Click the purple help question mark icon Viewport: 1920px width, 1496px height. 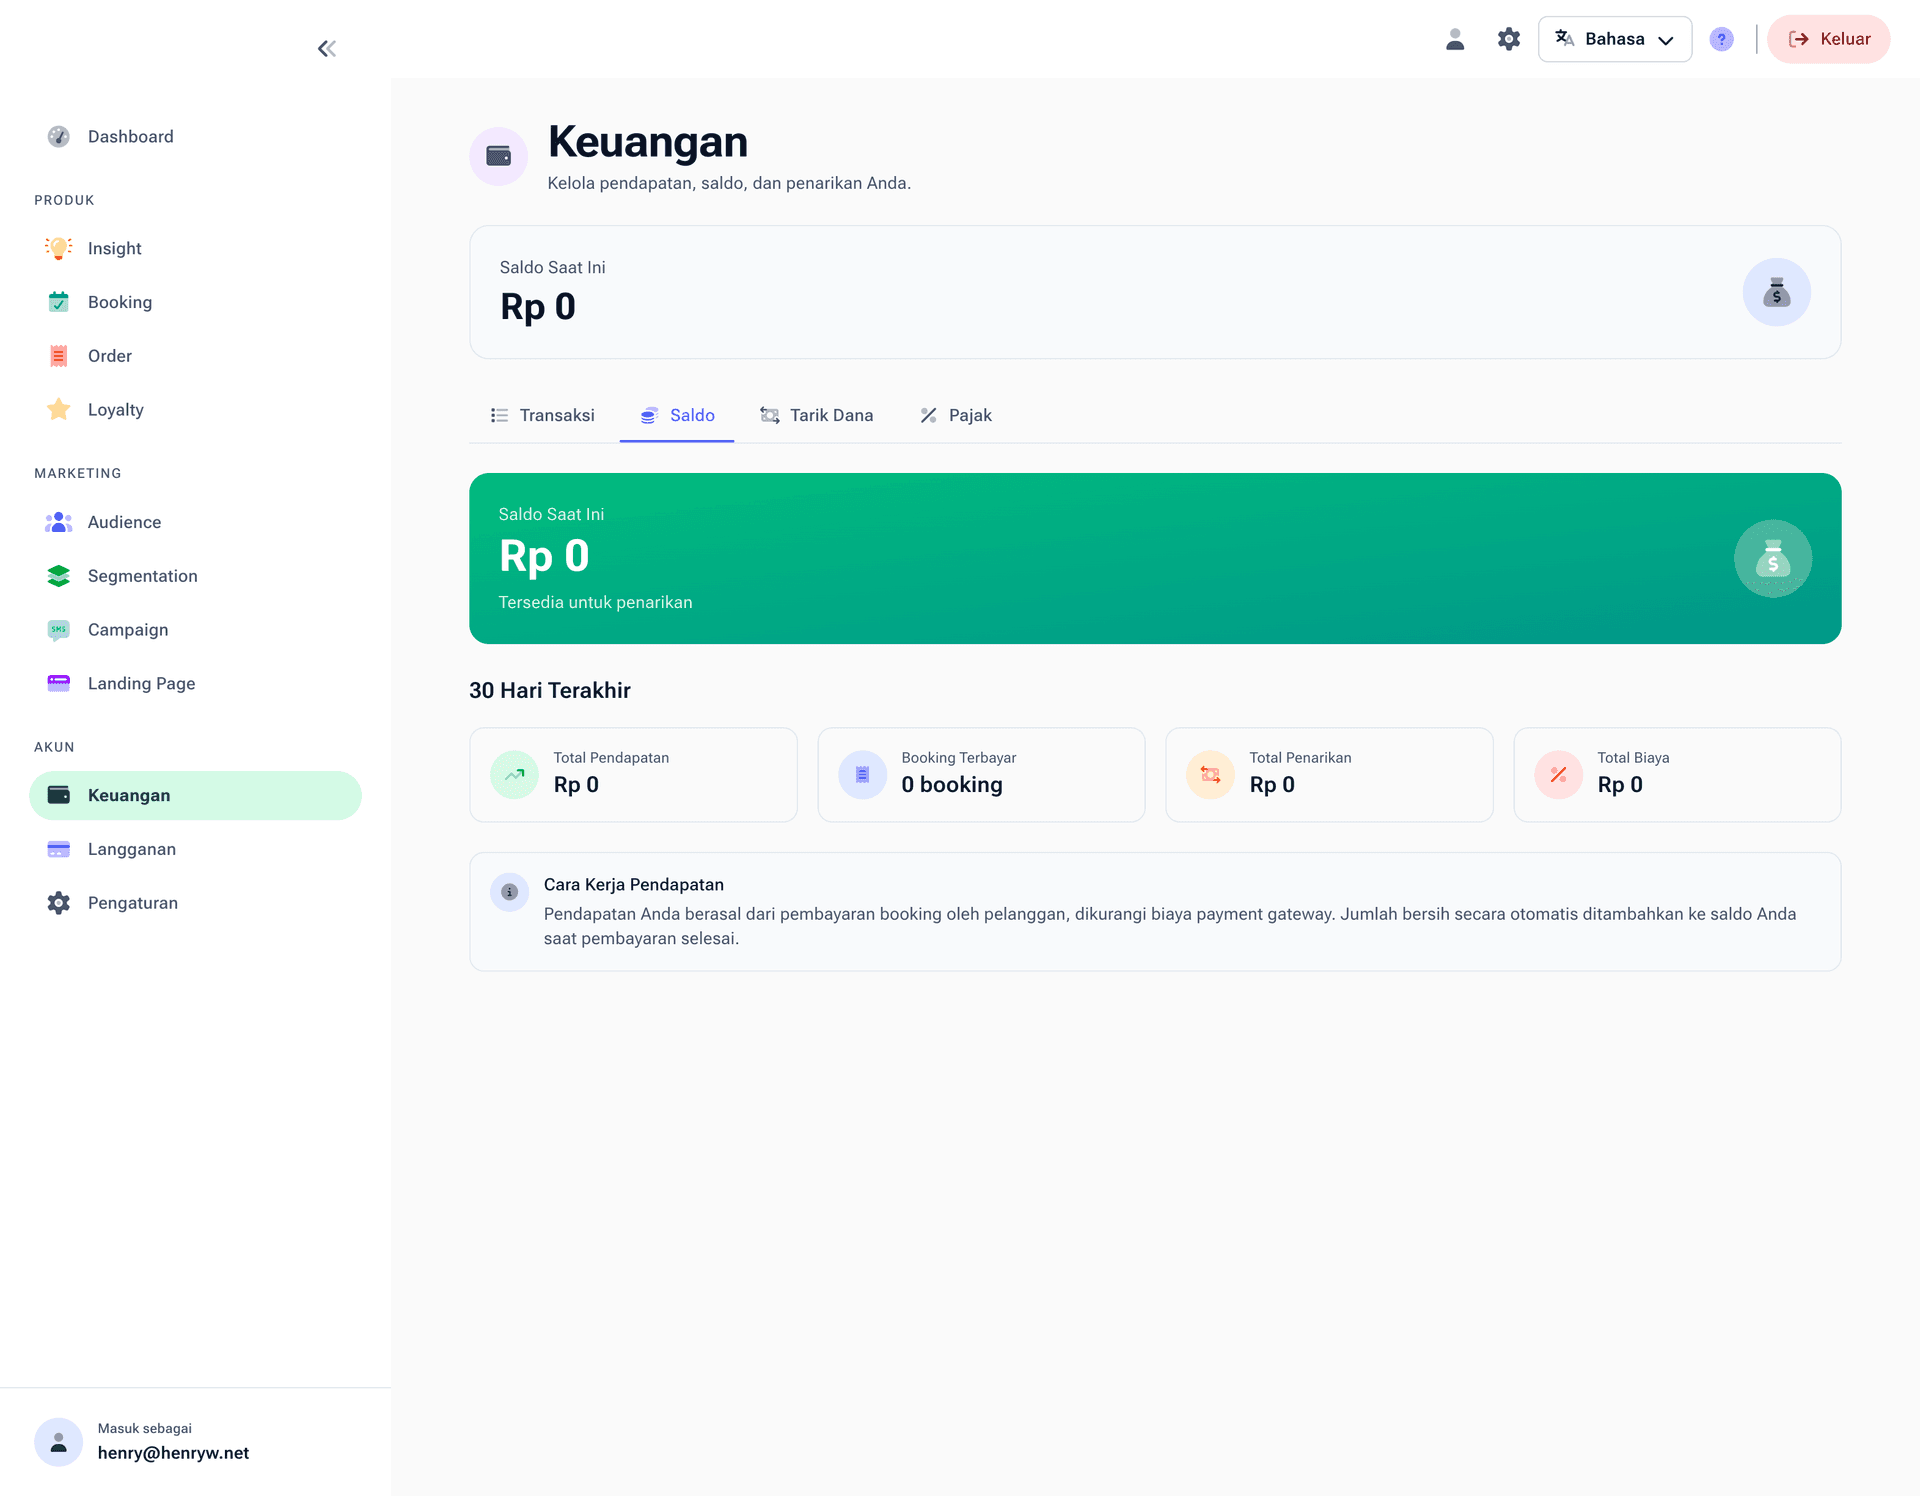[1721, 39]
